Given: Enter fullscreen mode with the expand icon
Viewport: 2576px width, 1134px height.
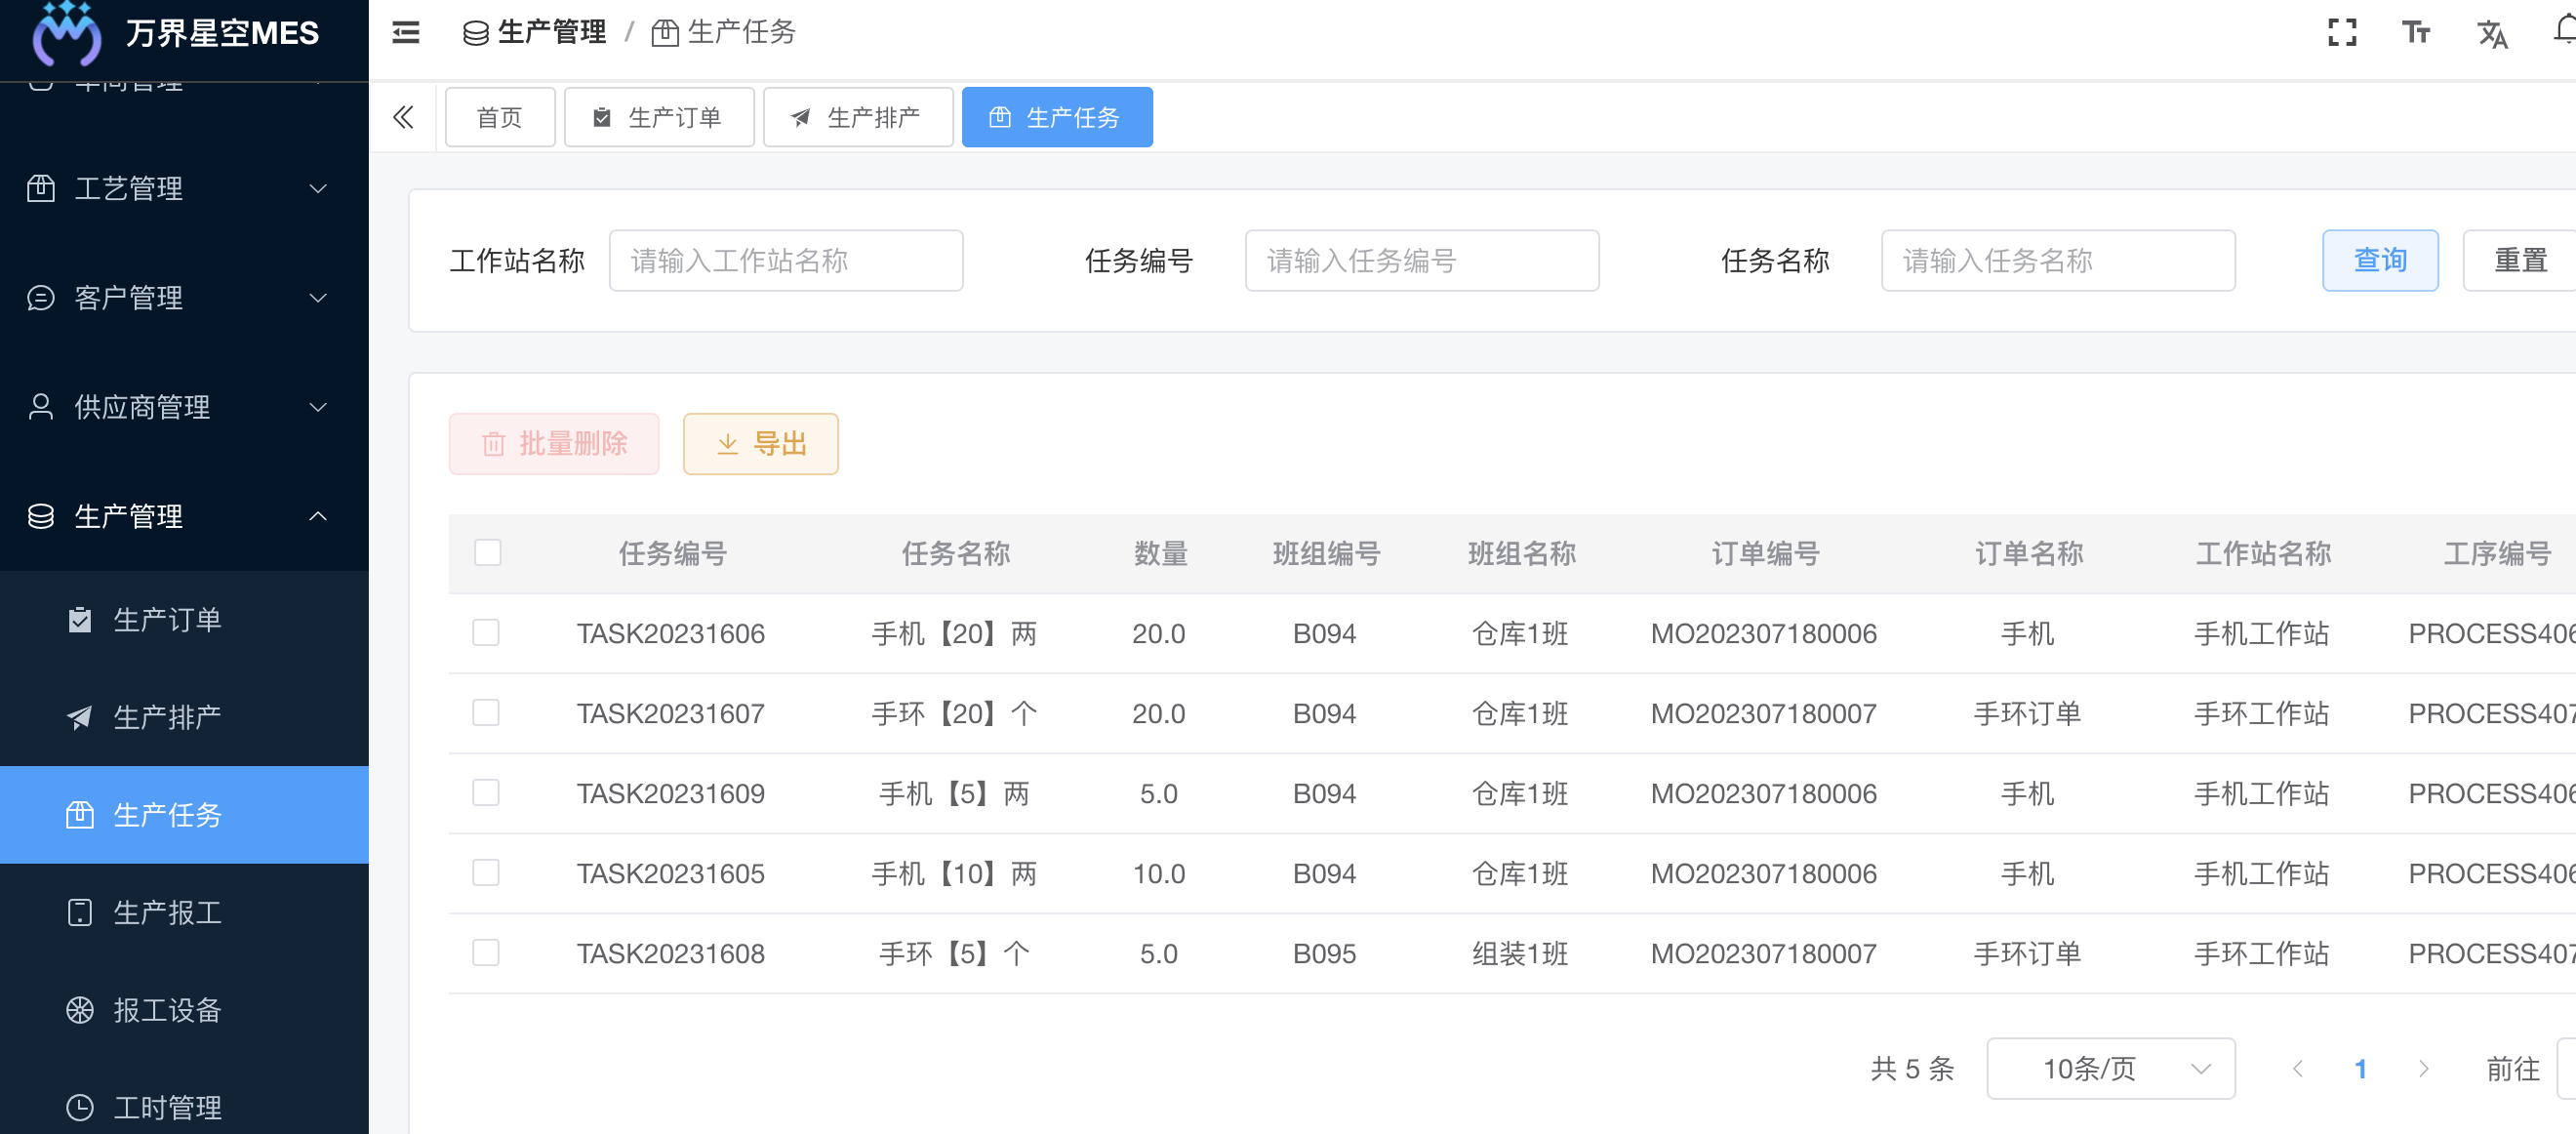Looking at the screenshot, I should point(2341,33).
